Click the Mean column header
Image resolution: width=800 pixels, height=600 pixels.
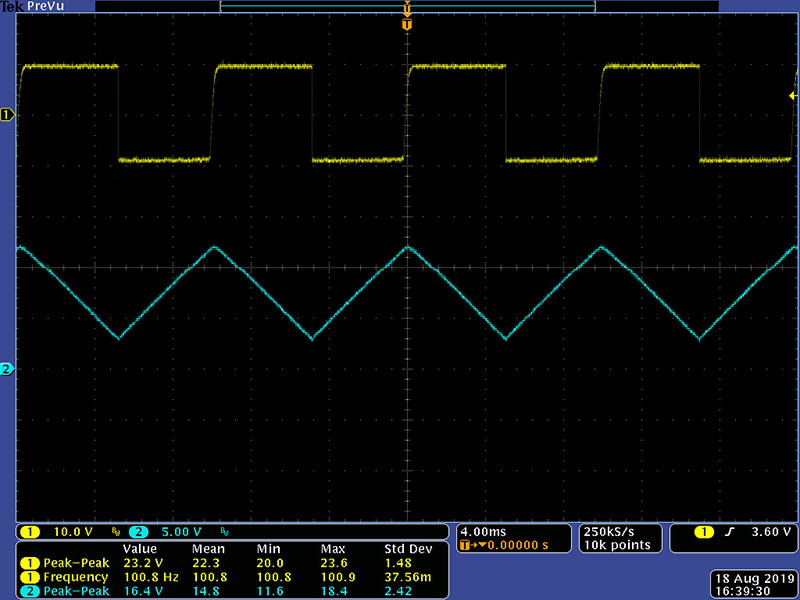tap(208, 549)
